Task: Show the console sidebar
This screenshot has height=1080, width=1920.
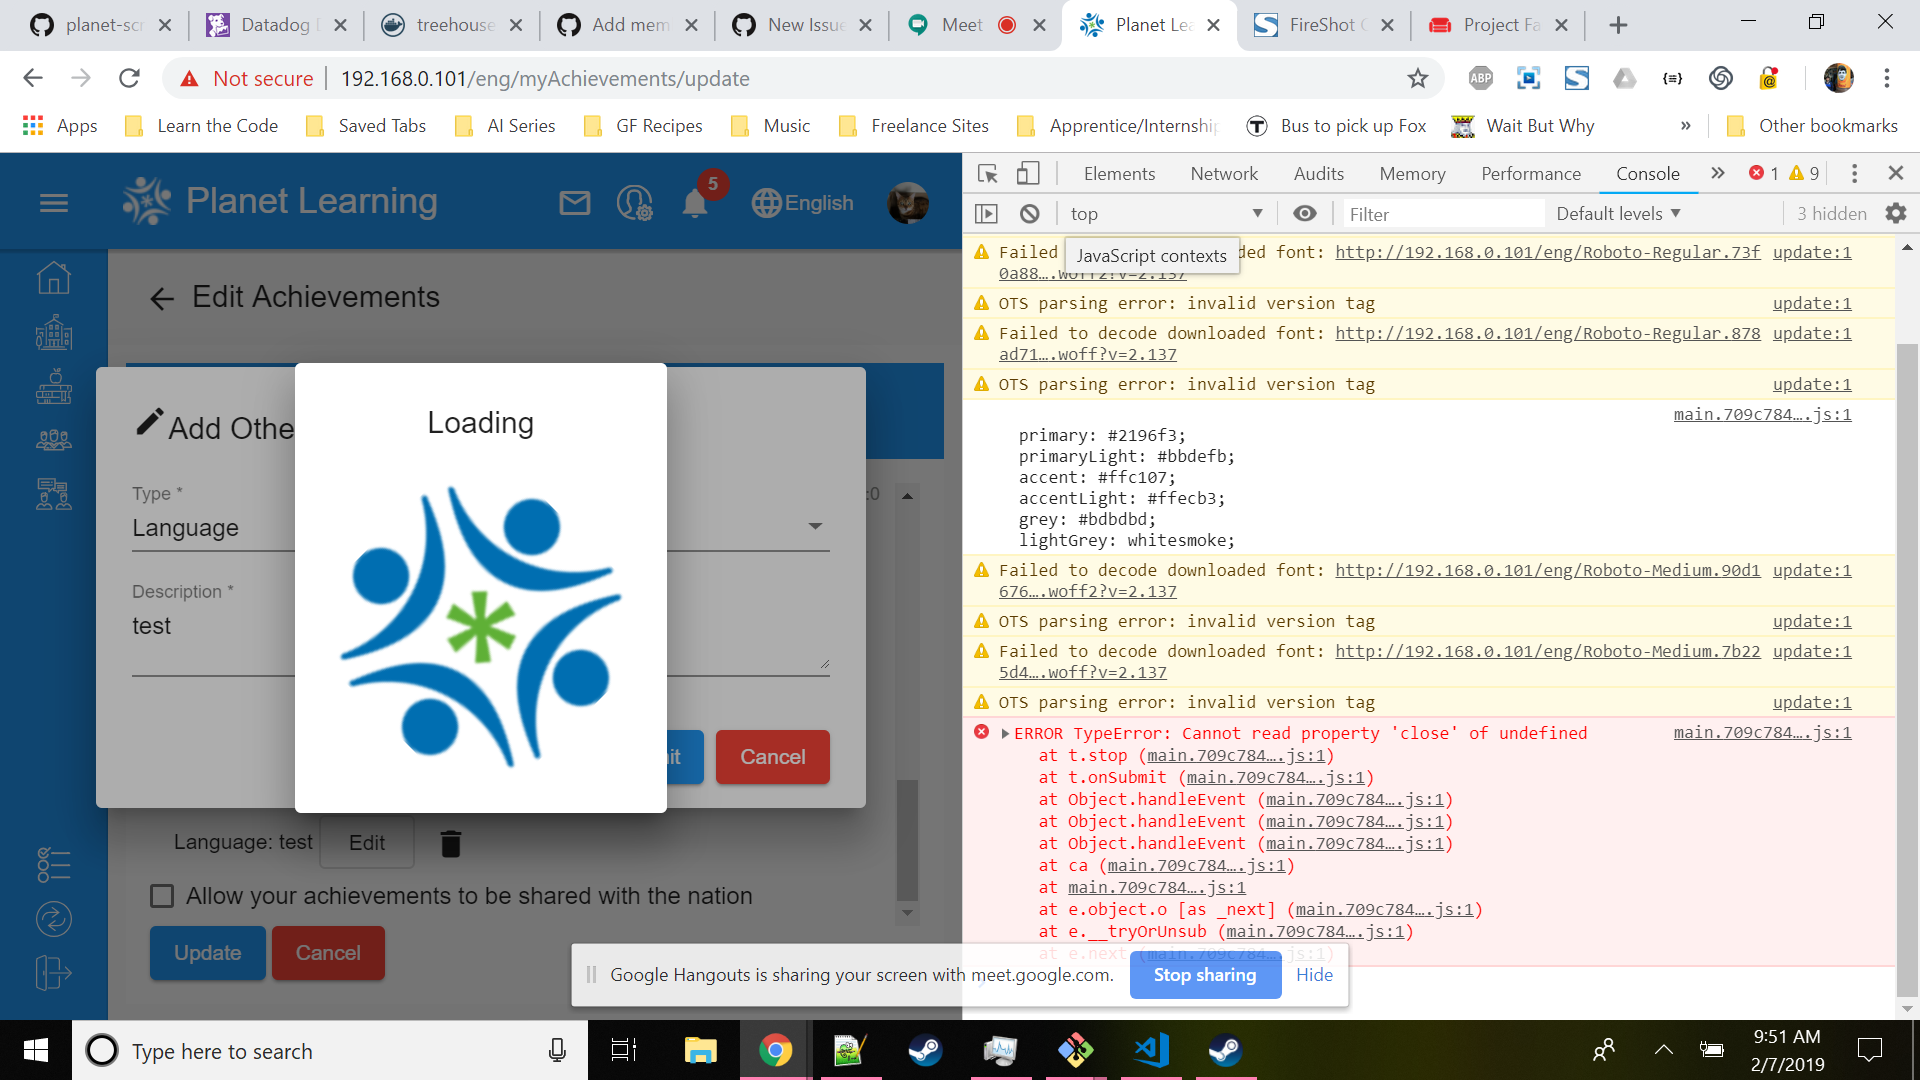Action: coord(986,213)
